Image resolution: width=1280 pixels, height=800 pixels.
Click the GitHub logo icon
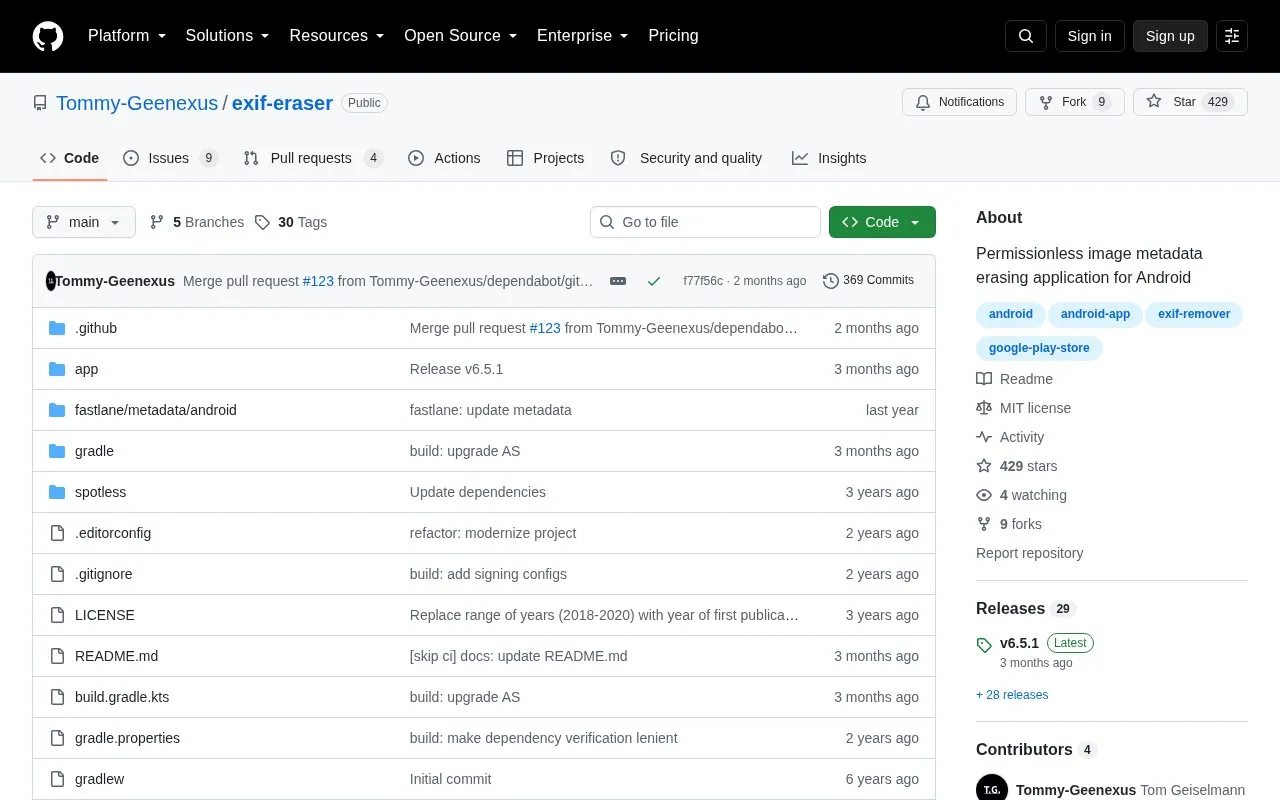point(48,36)
